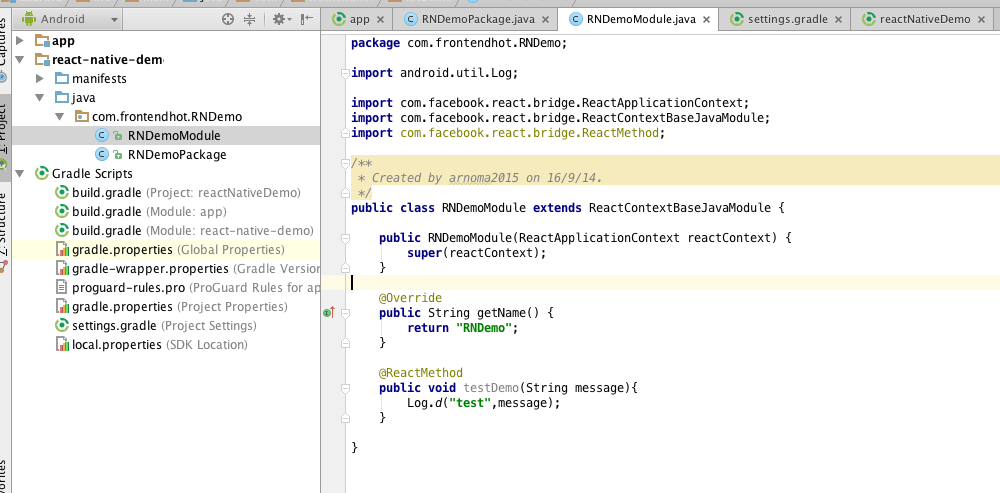Expand the app module folder

22,41
